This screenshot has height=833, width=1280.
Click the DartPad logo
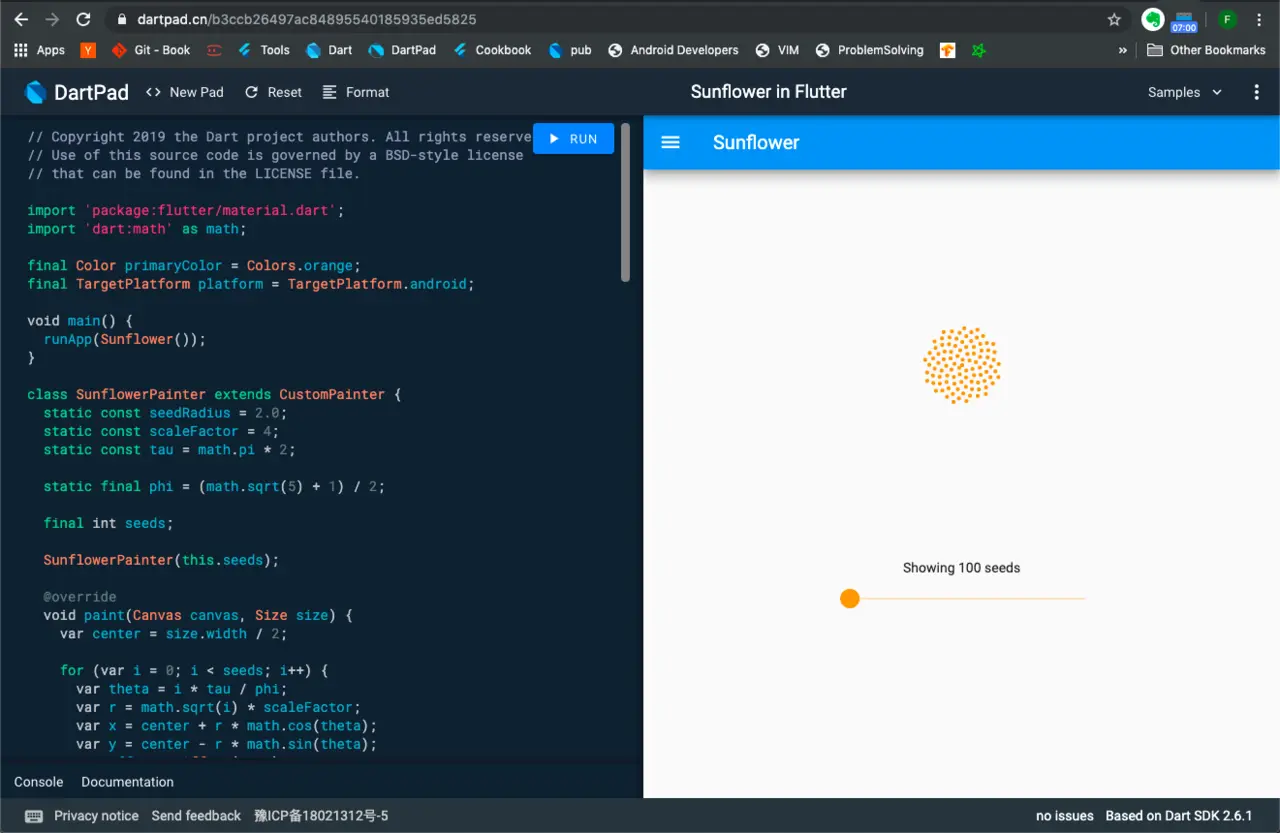(x=77, y=92)
